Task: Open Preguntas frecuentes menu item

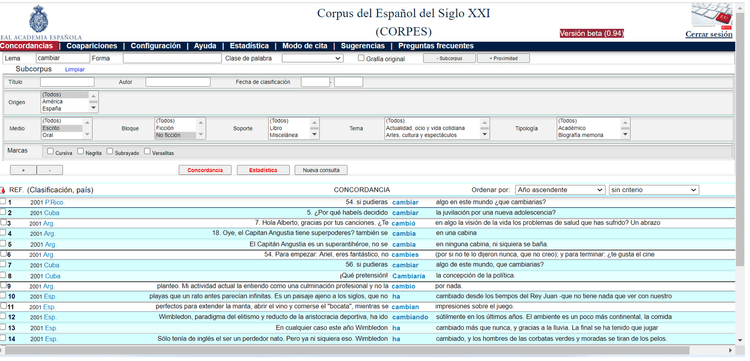Action: pos(436,46)
